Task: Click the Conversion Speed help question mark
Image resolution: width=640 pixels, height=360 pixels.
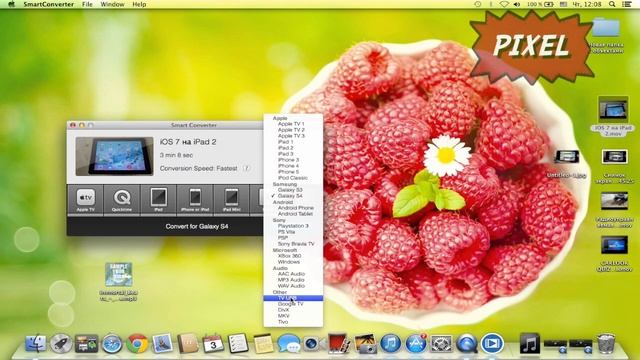Action: point(246,168)
